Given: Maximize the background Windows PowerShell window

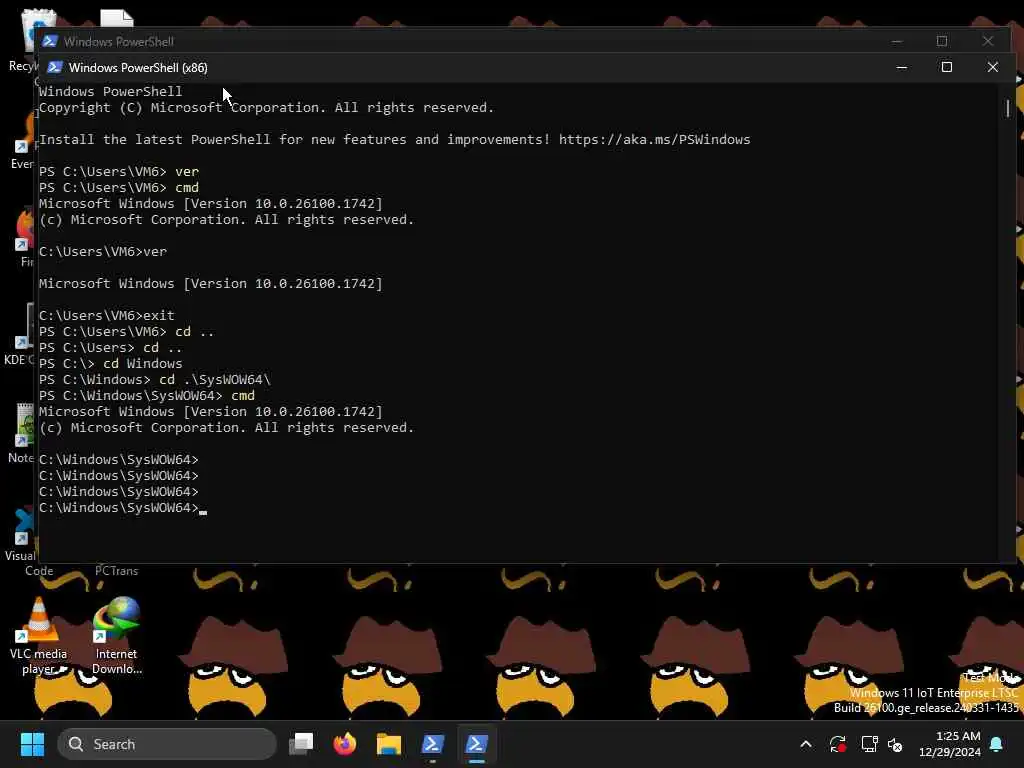Looking at the screenshot, I should [942, 41].
